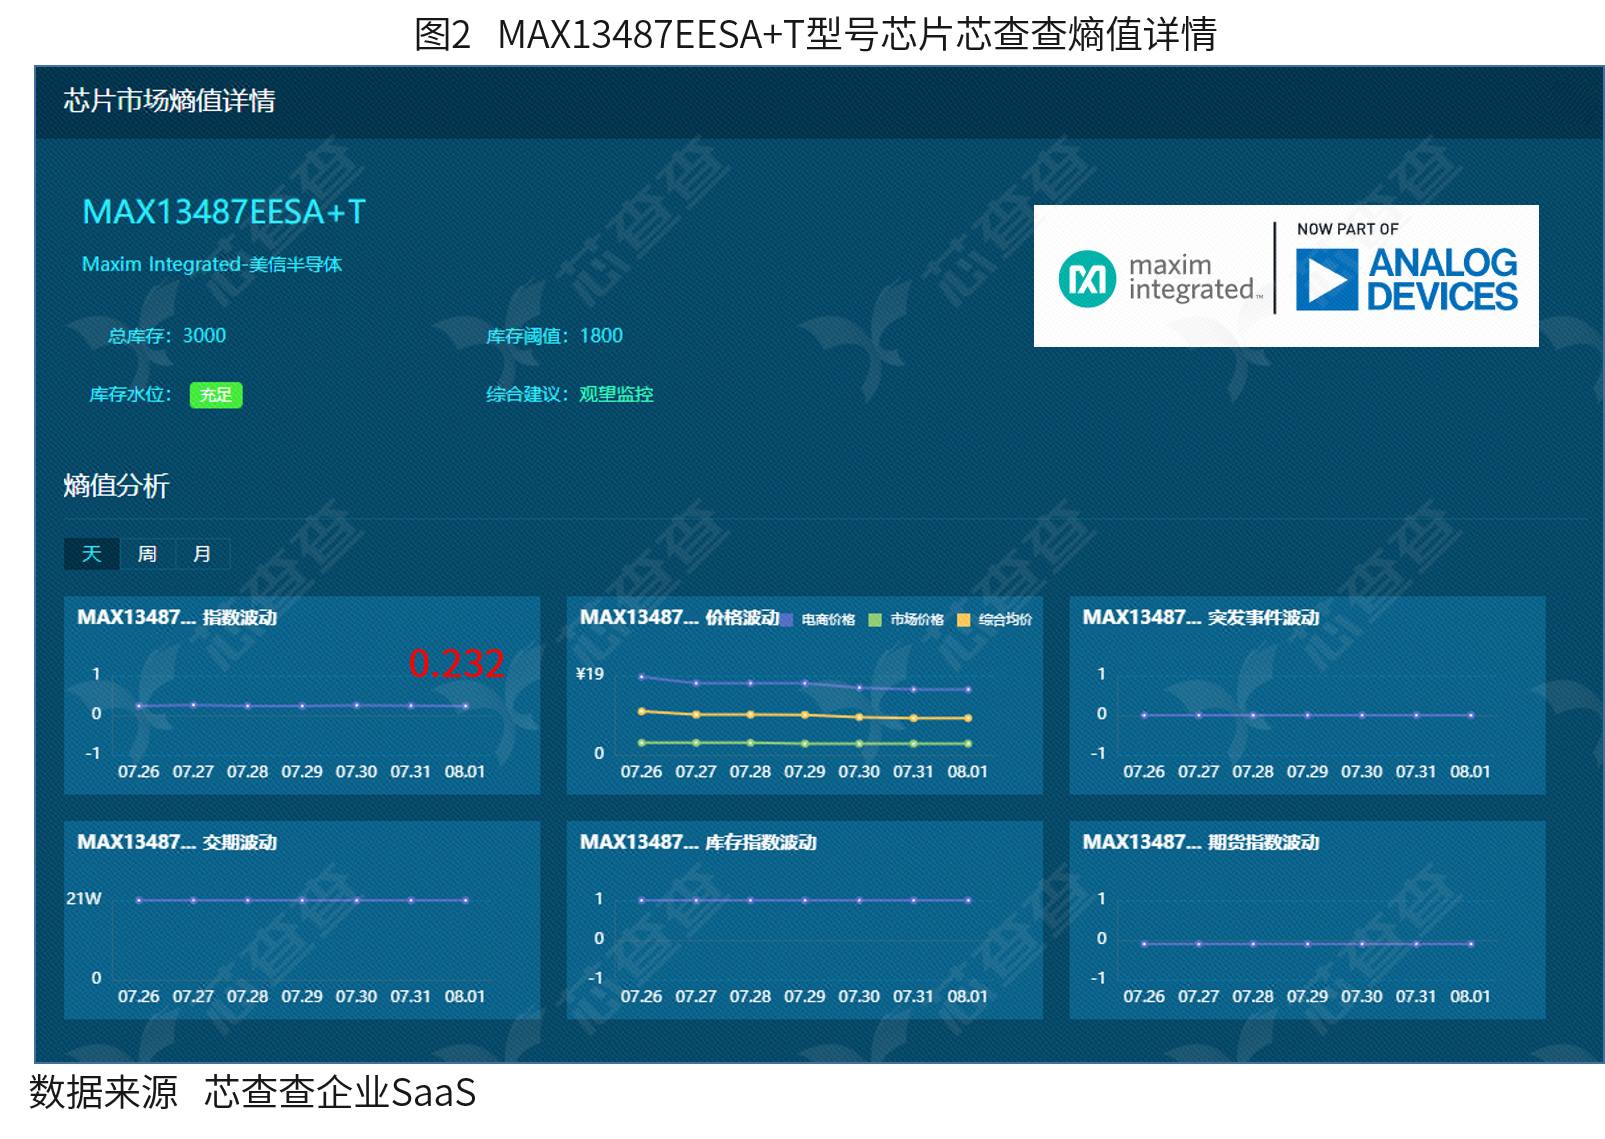Click the 08.01 point in 指数波动 chart
This screenshot has height=1139, width=1605.
pyautogui.click(x=465, y=706)
